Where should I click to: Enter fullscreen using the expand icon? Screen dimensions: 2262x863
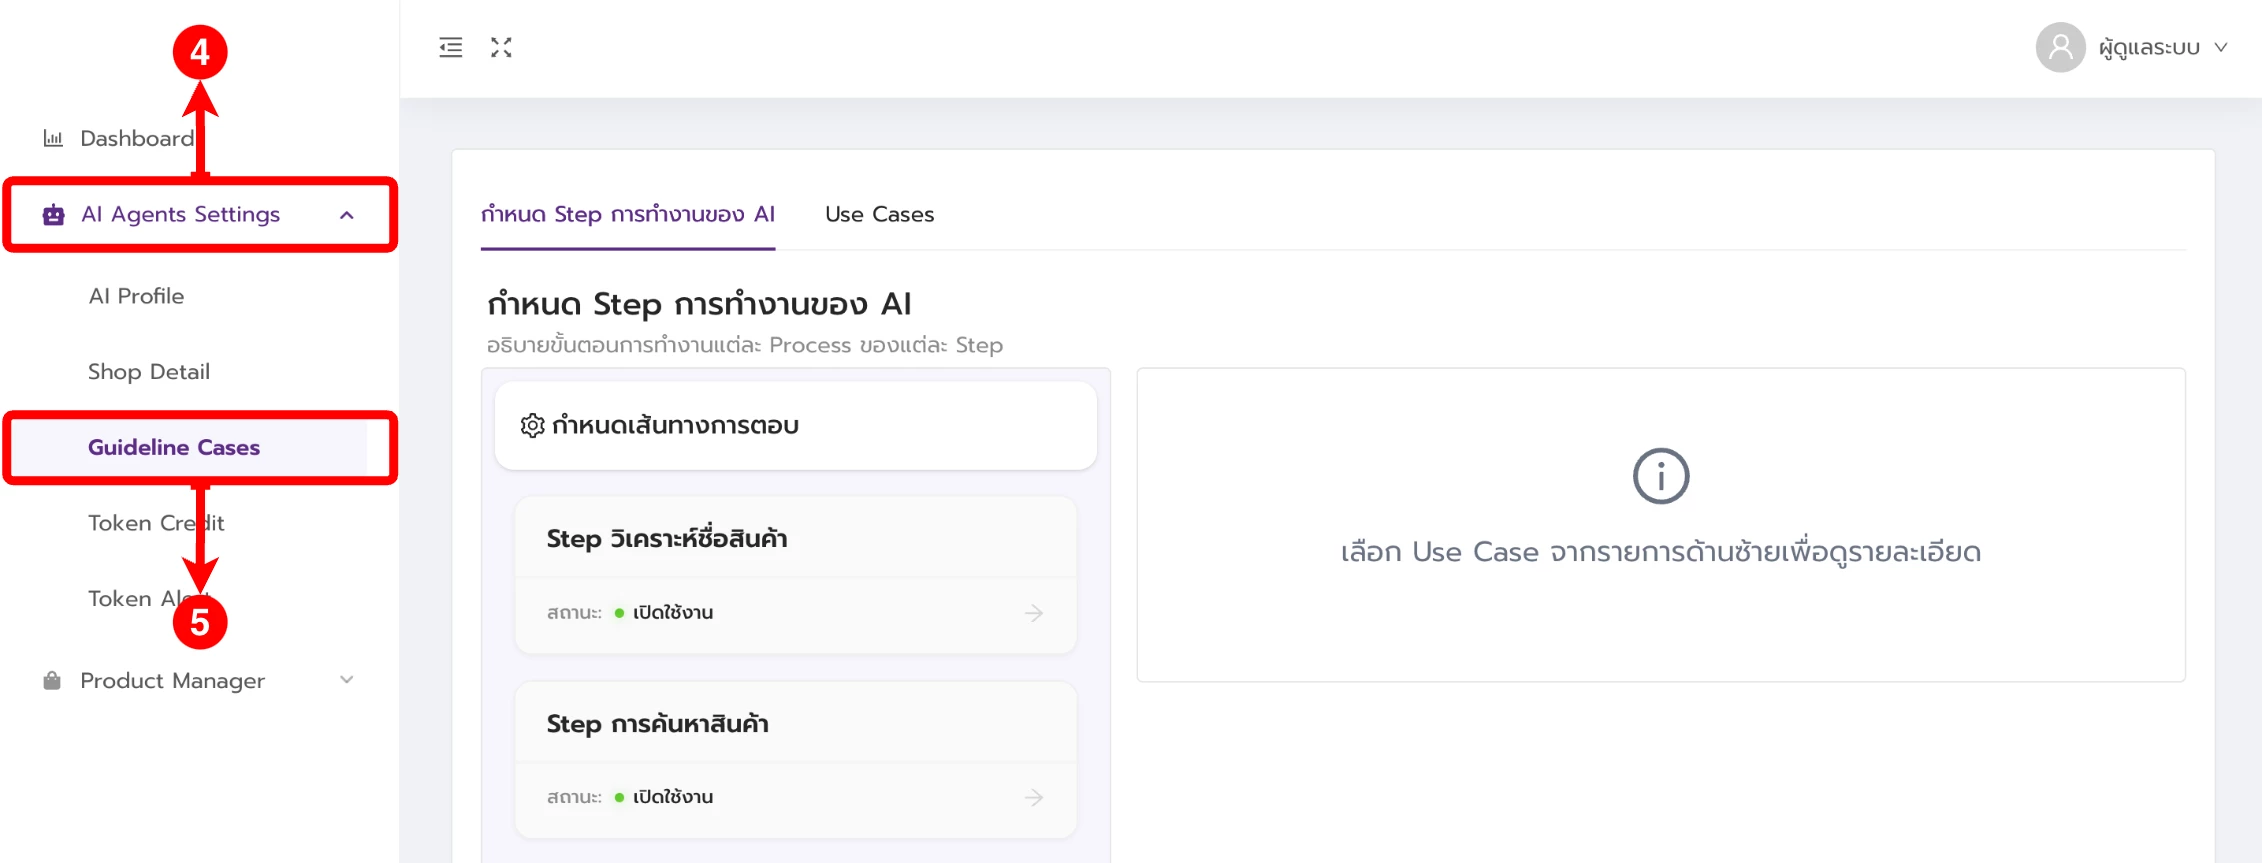click(x=501, y=47)
